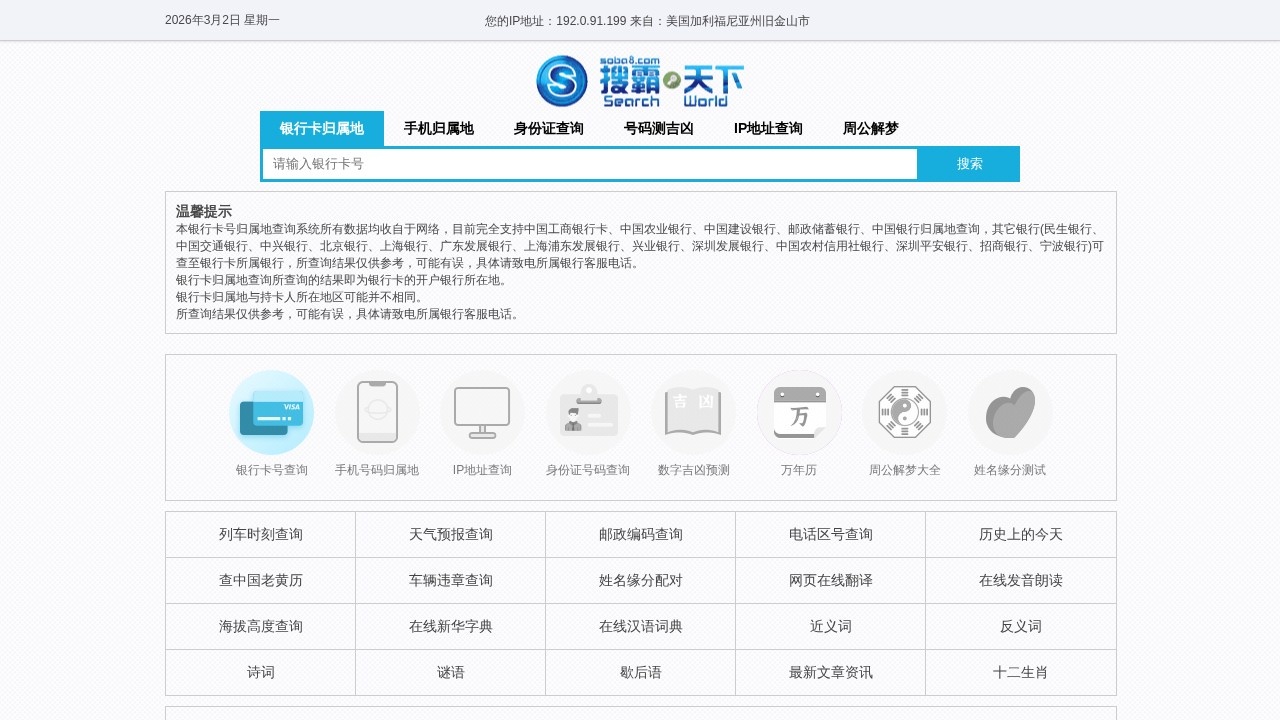Click the 在线新华字典 dictionary link
1280x720 pixels.
pyautogui.click(x=449, y=626)
